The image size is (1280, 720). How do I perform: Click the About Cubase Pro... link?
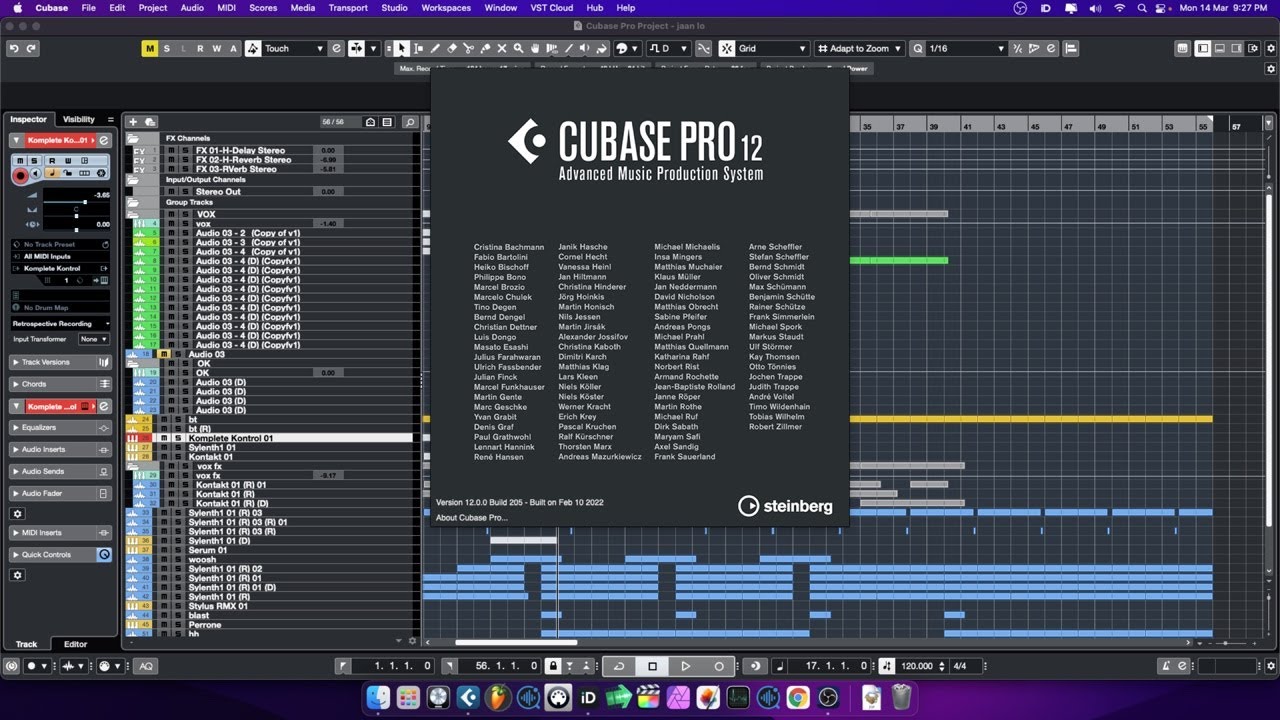point(472,517)
